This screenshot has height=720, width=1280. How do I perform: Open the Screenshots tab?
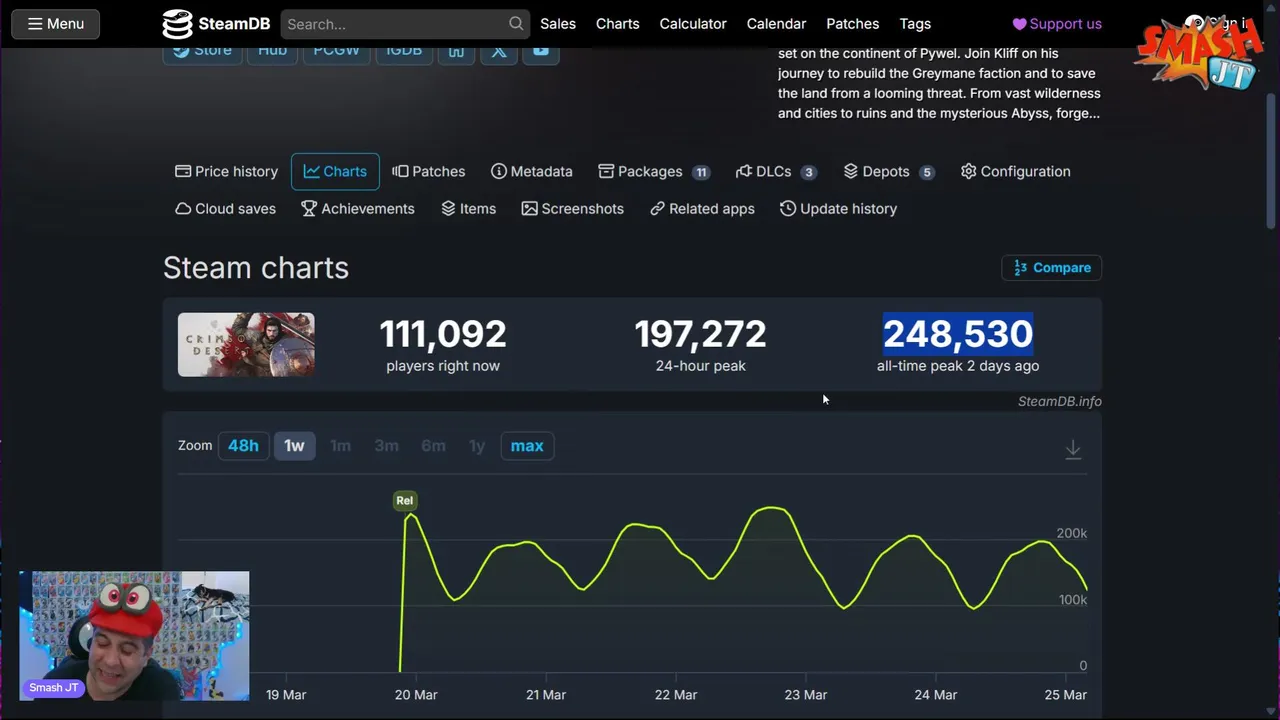coord(572,208)
